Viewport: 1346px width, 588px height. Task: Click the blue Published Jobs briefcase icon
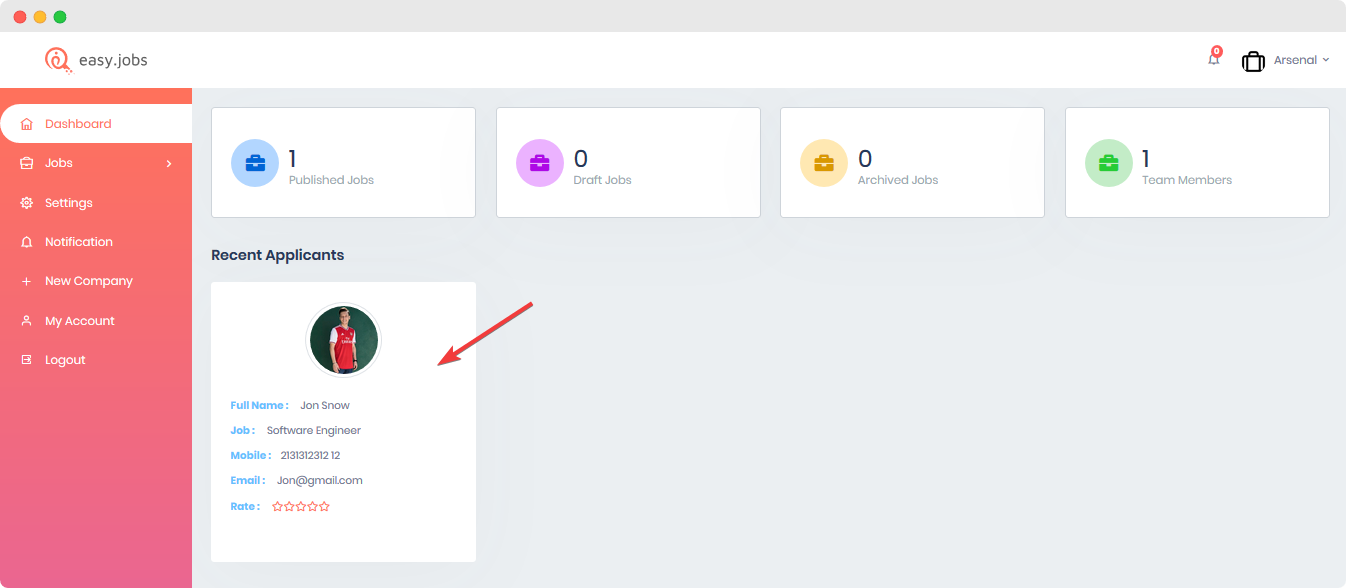[255, 163]
